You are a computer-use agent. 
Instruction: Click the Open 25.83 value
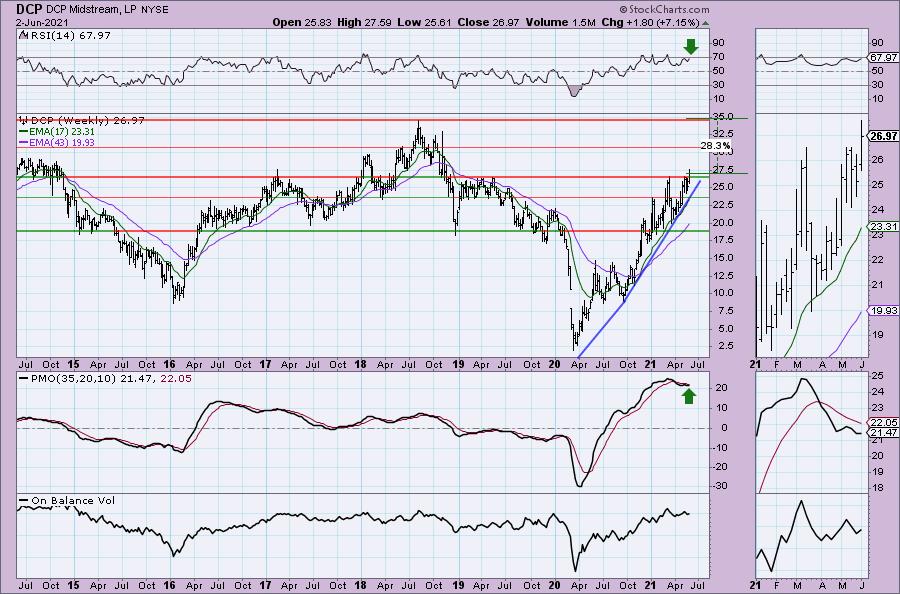click(302, 22)
